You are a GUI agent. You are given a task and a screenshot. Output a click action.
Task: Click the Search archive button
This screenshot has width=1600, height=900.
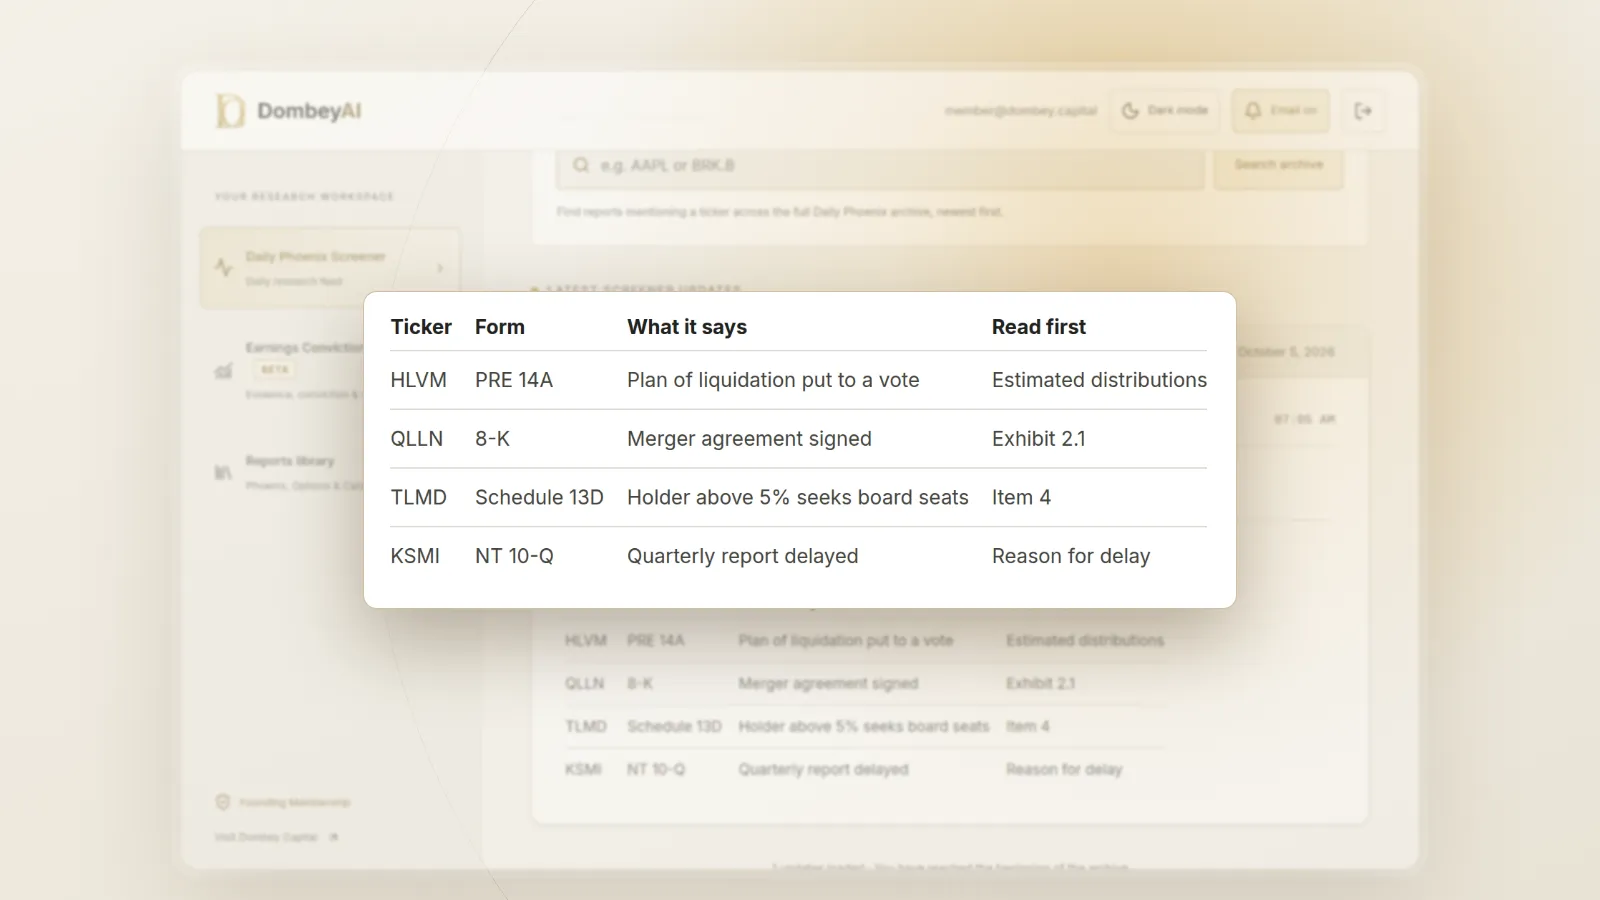(x=1278, y=165)
